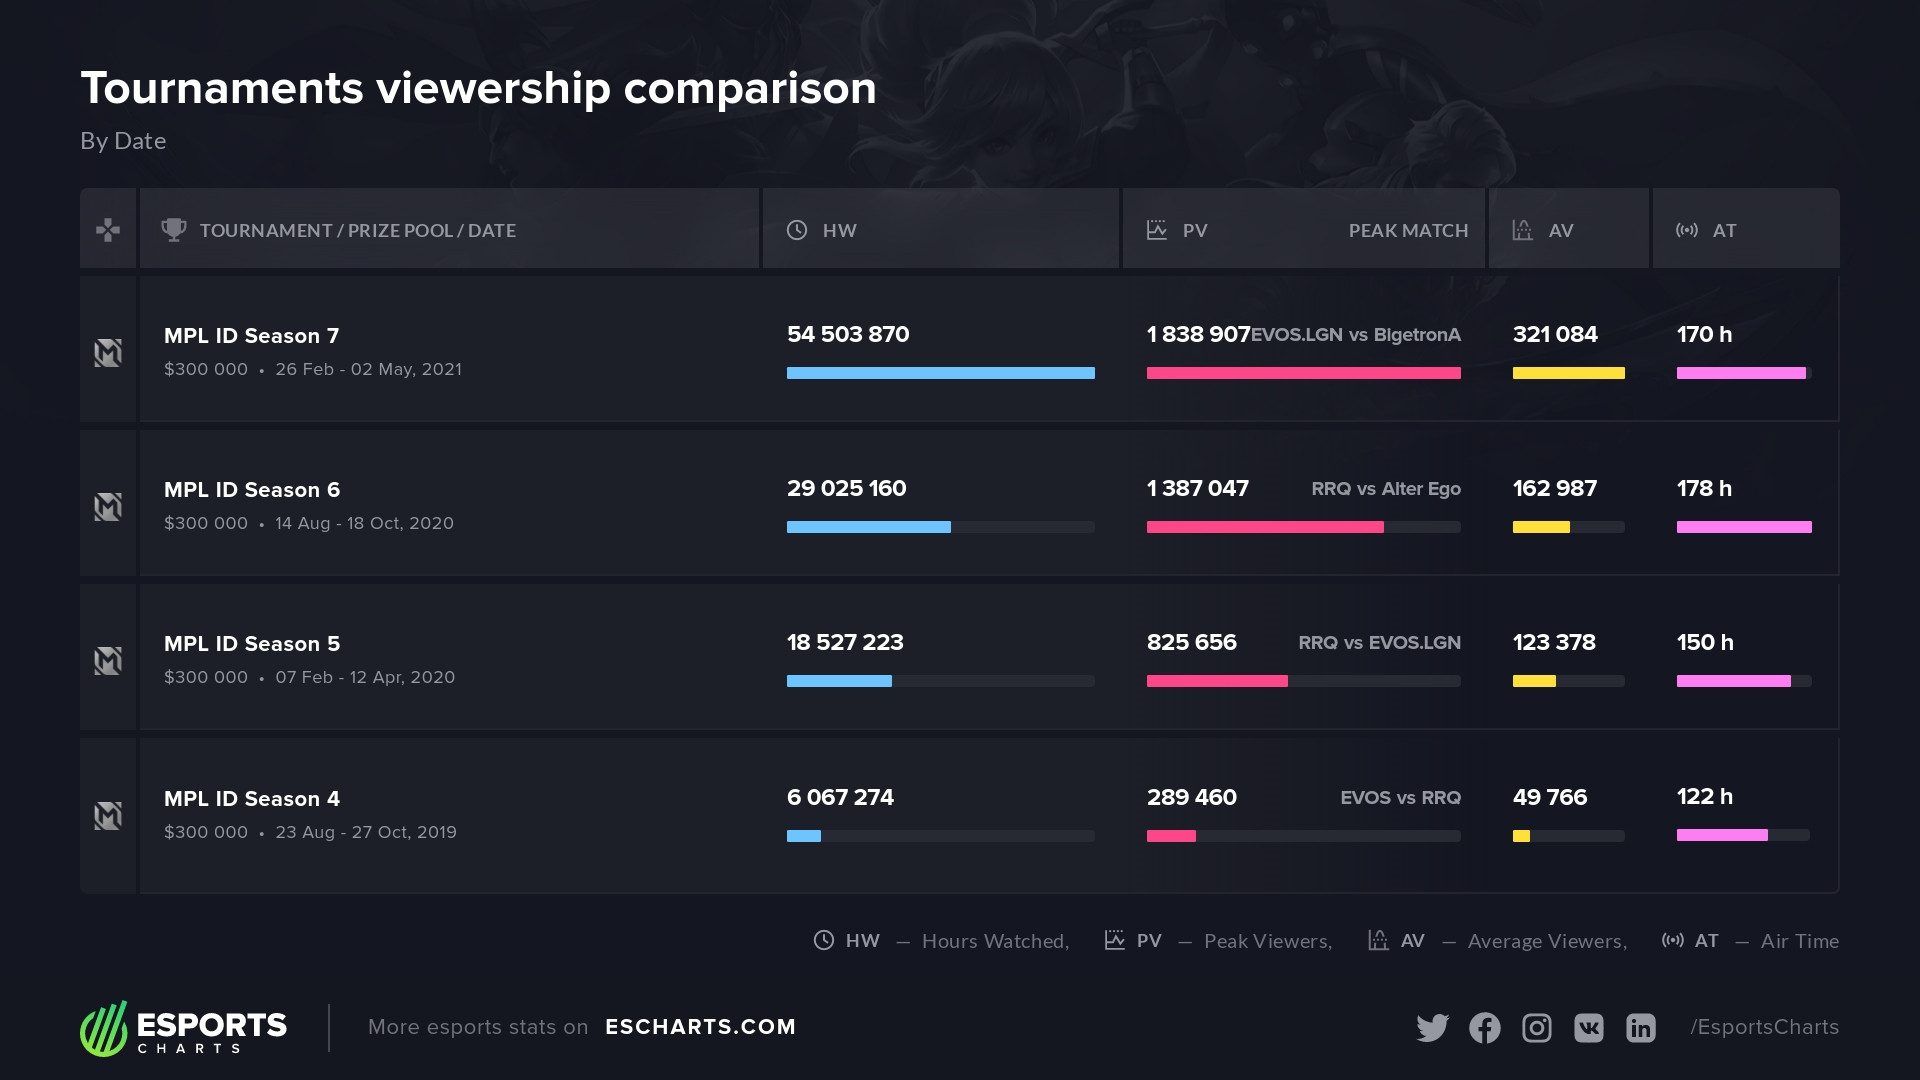Open the Facebook social icon
This screenshot has width=1920, height=1080.
coord(1484,1028)
